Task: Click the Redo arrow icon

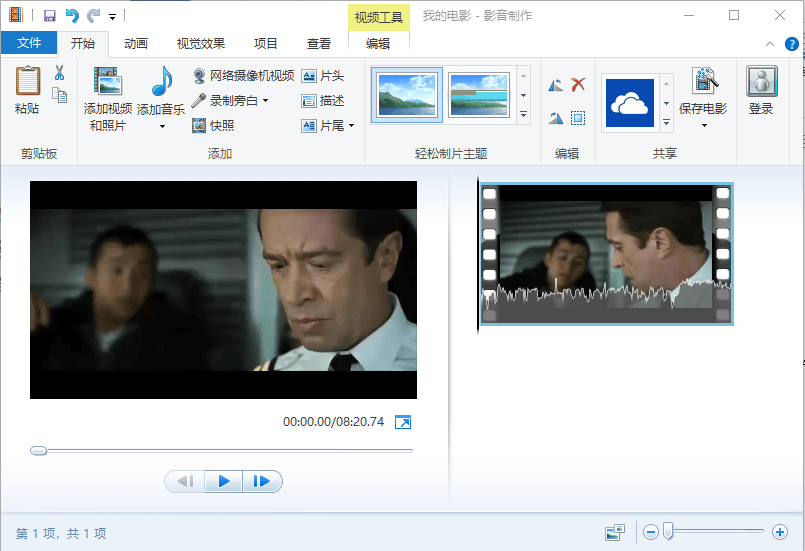Action: point(93,16)
